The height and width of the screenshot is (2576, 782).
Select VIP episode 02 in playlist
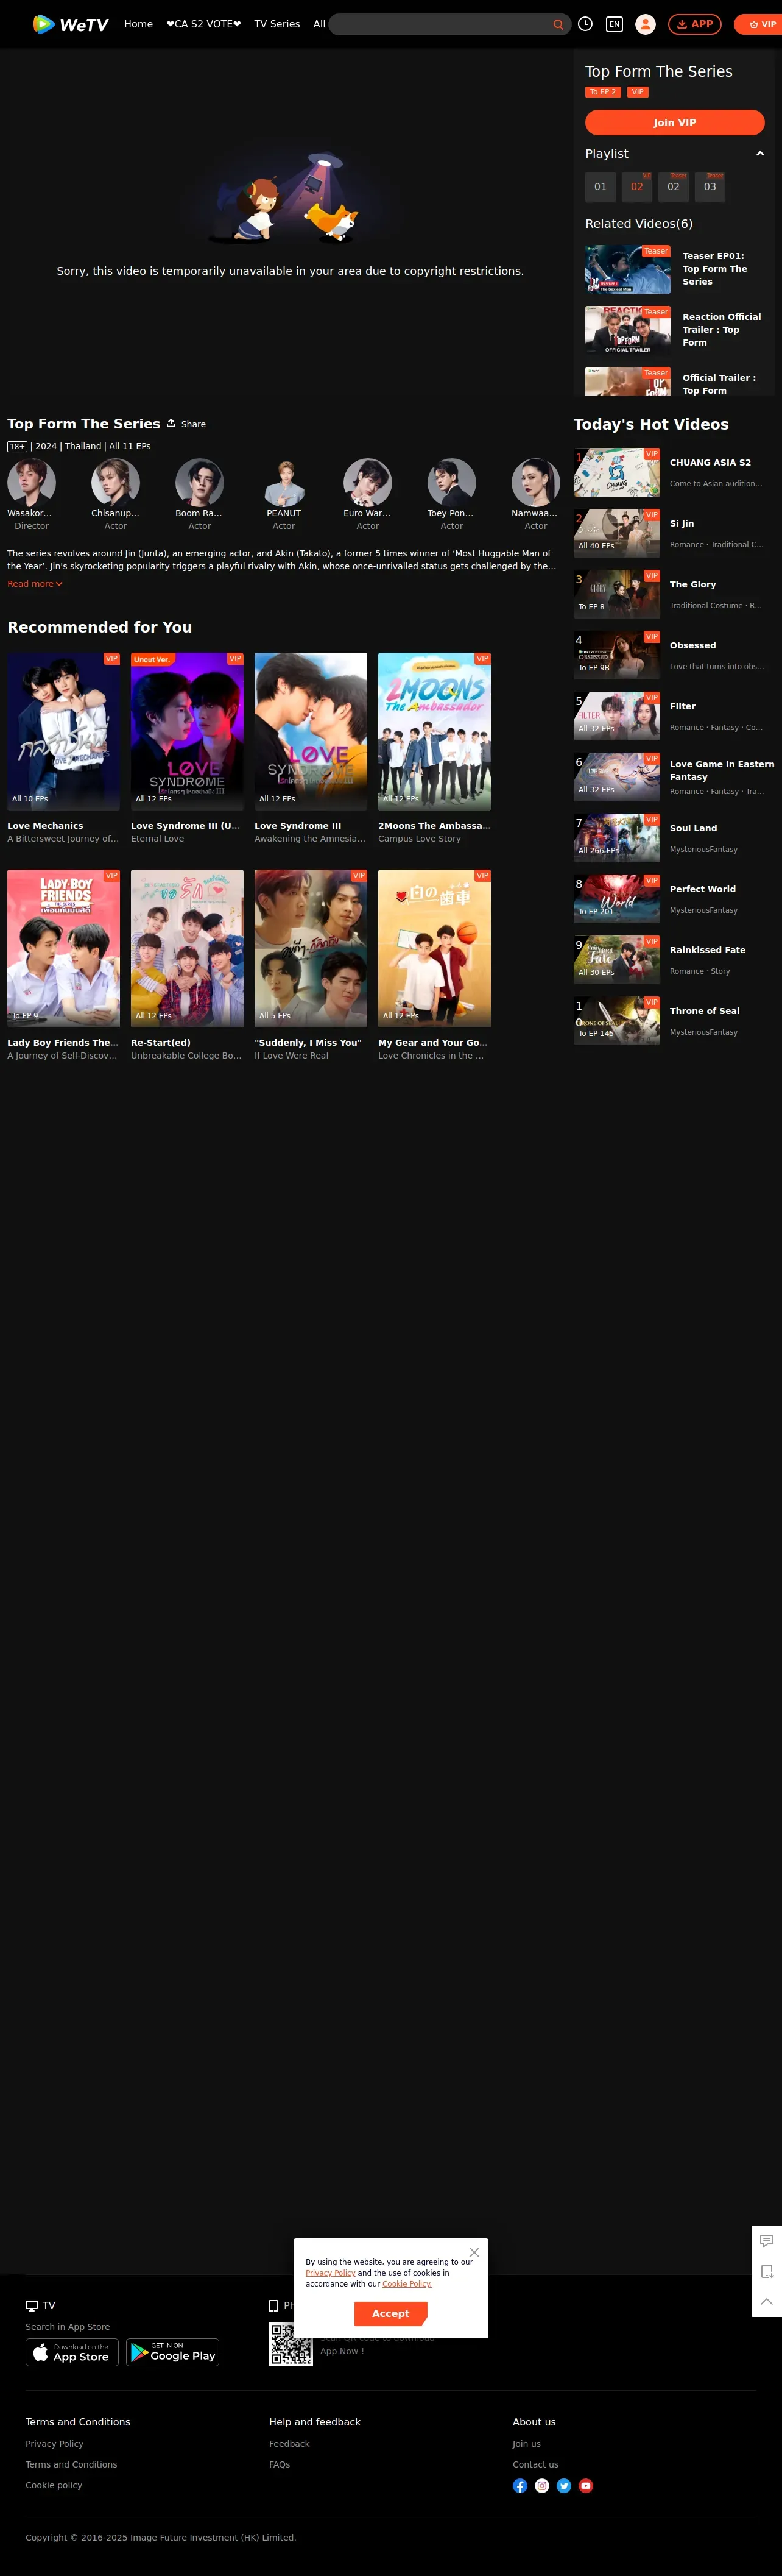[x=637, y=187]
